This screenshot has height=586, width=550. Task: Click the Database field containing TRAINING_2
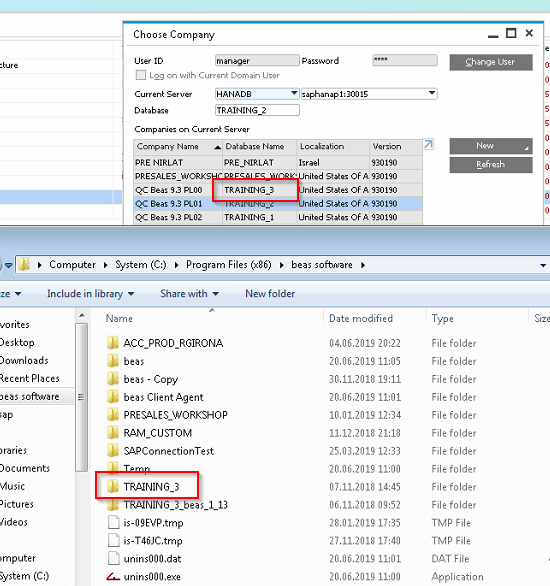257,110
